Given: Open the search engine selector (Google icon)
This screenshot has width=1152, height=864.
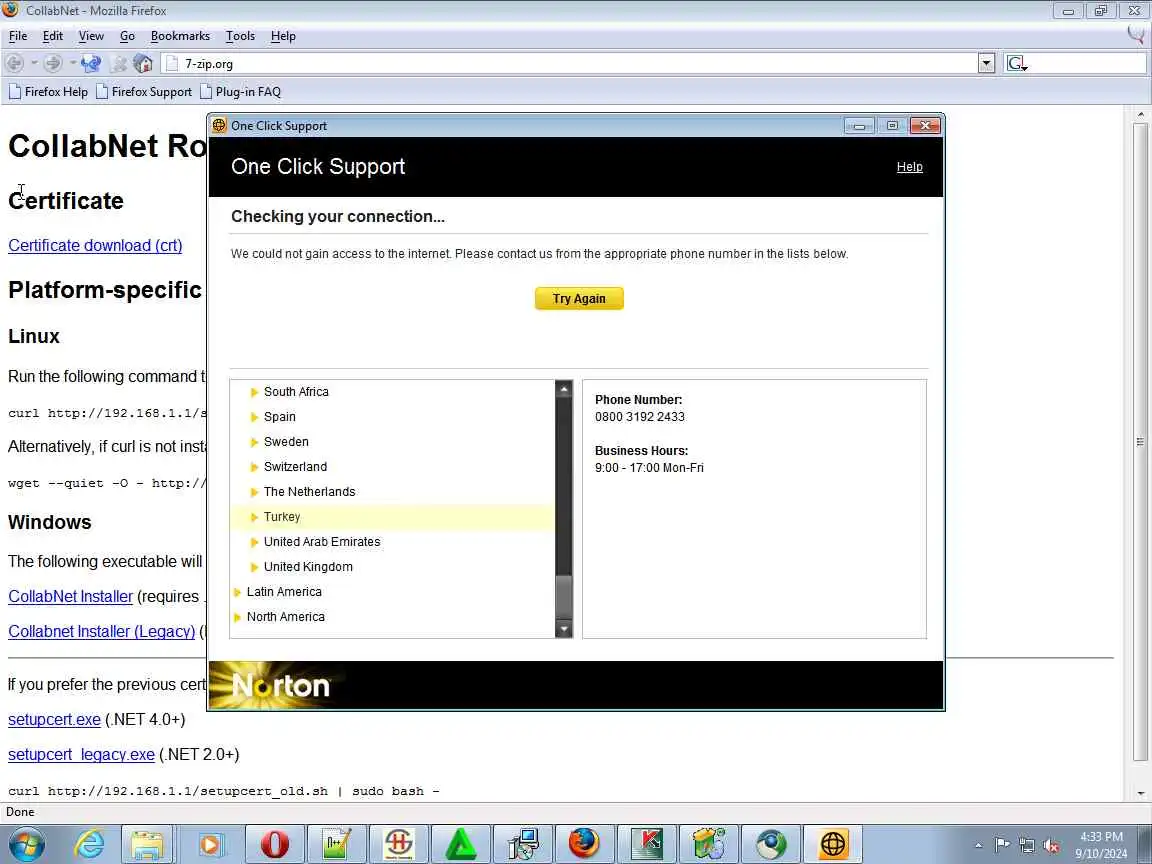Looking at the screenshot, I should (1016, 63).
